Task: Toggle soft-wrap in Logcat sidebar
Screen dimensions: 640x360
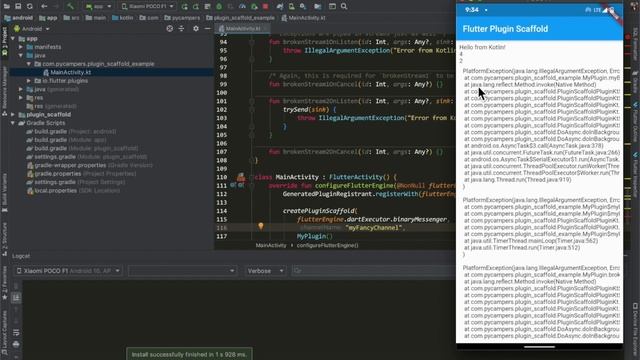Action: pos(16,333)
